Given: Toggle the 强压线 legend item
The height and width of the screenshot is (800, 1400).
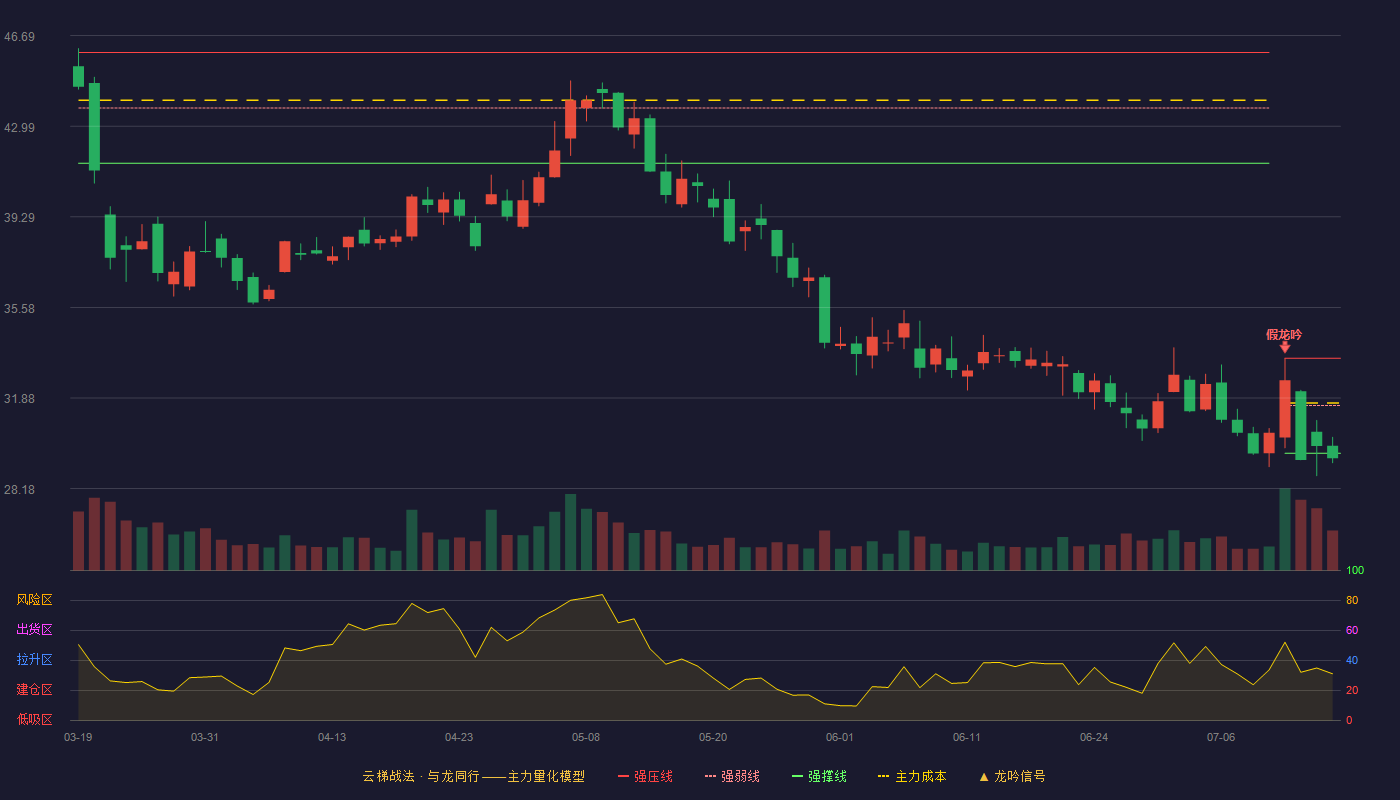Looking at the screenshot, I should pyautogui.click(x=645, y=776).
